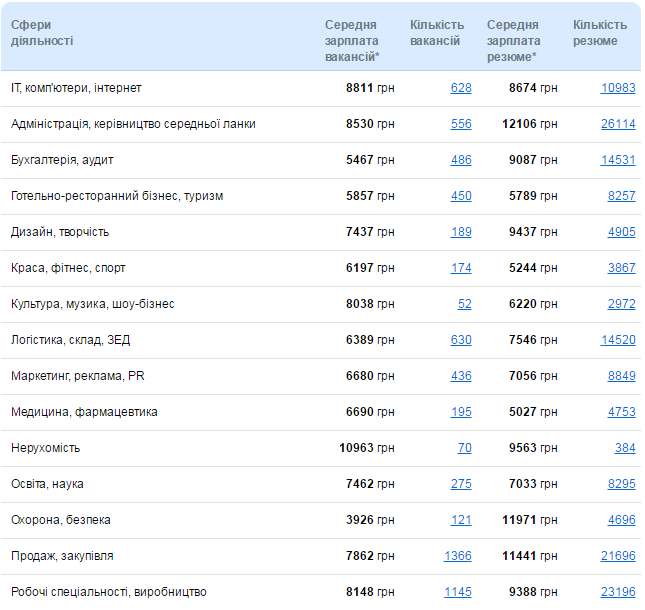
Task: Click the 384 resumes link for Нерухомість
Action: tap(625, 448)
